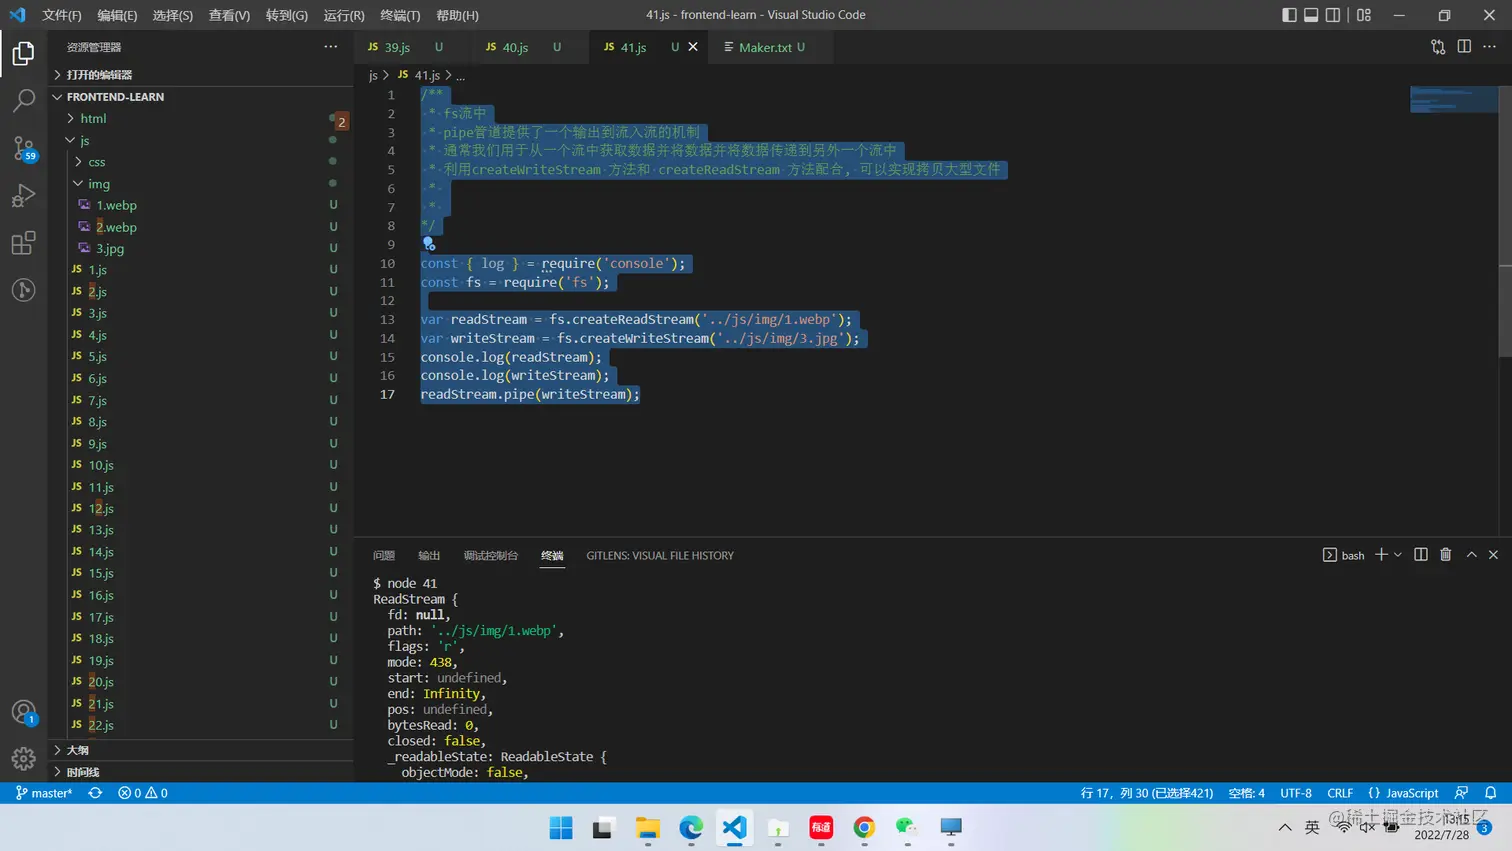The width and height of the screenshot is (1512, 851).
Task: Open notifications bell in status bar
Action: point(1490,793)
